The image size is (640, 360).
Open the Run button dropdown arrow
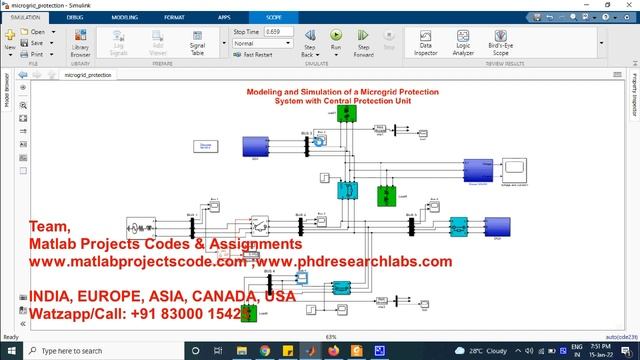[336, 55]
